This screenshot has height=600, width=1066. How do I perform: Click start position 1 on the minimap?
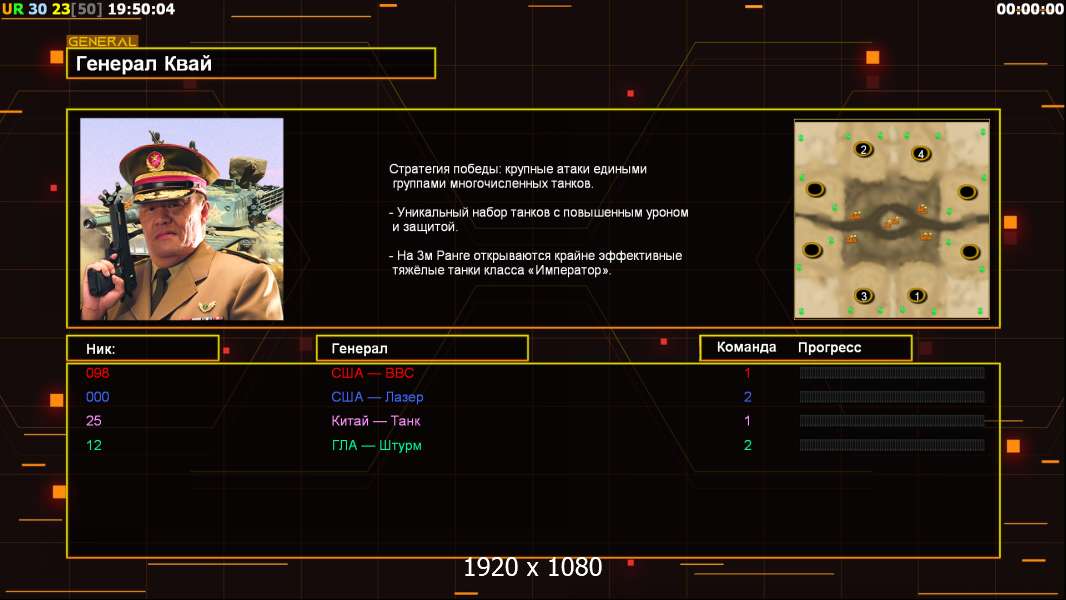(x=916, y=295)
